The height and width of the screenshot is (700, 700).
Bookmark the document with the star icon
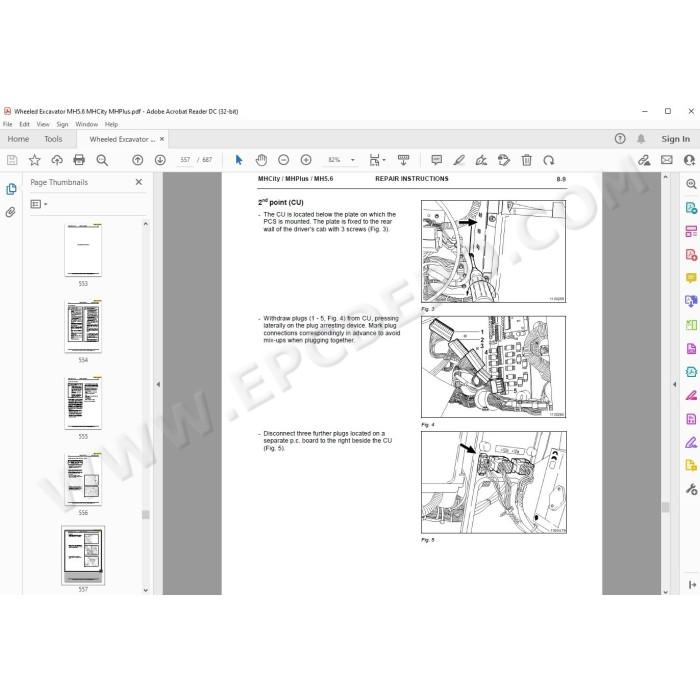(x=34, y=160)
